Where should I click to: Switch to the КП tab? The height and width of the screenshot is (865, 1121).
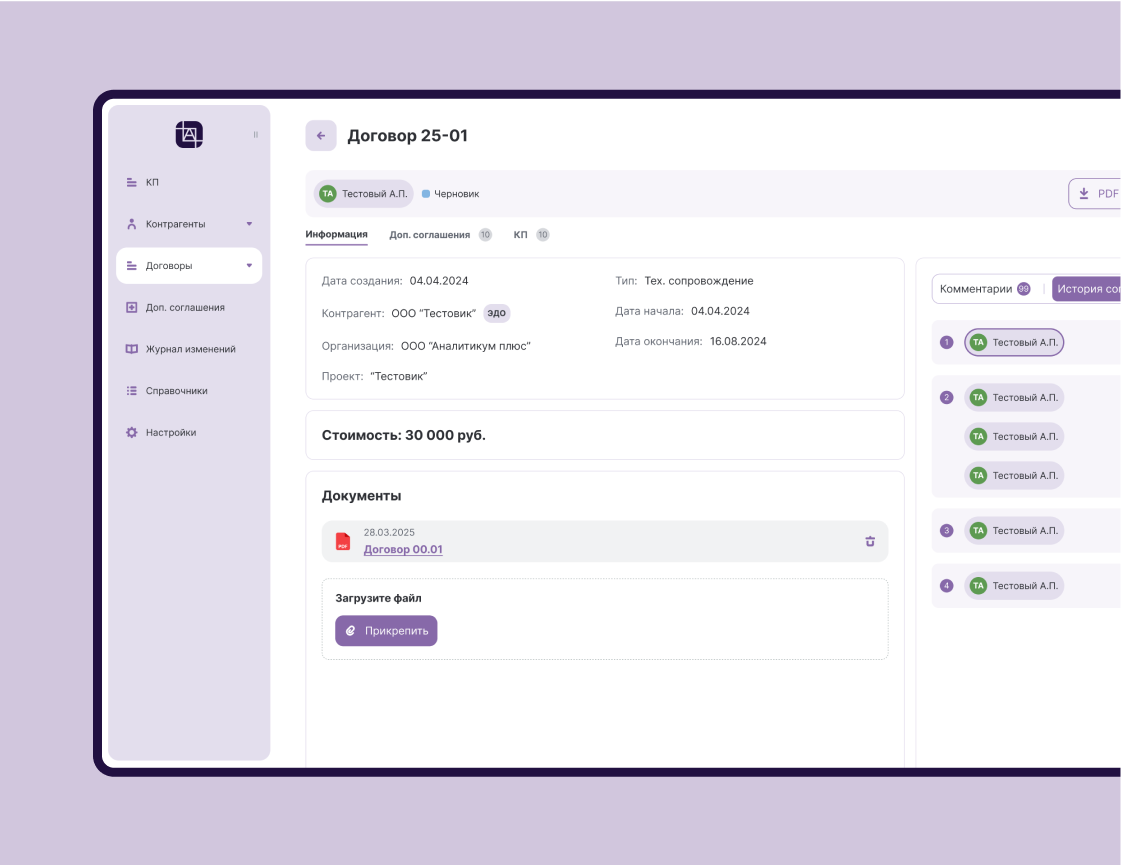(531, 234)
